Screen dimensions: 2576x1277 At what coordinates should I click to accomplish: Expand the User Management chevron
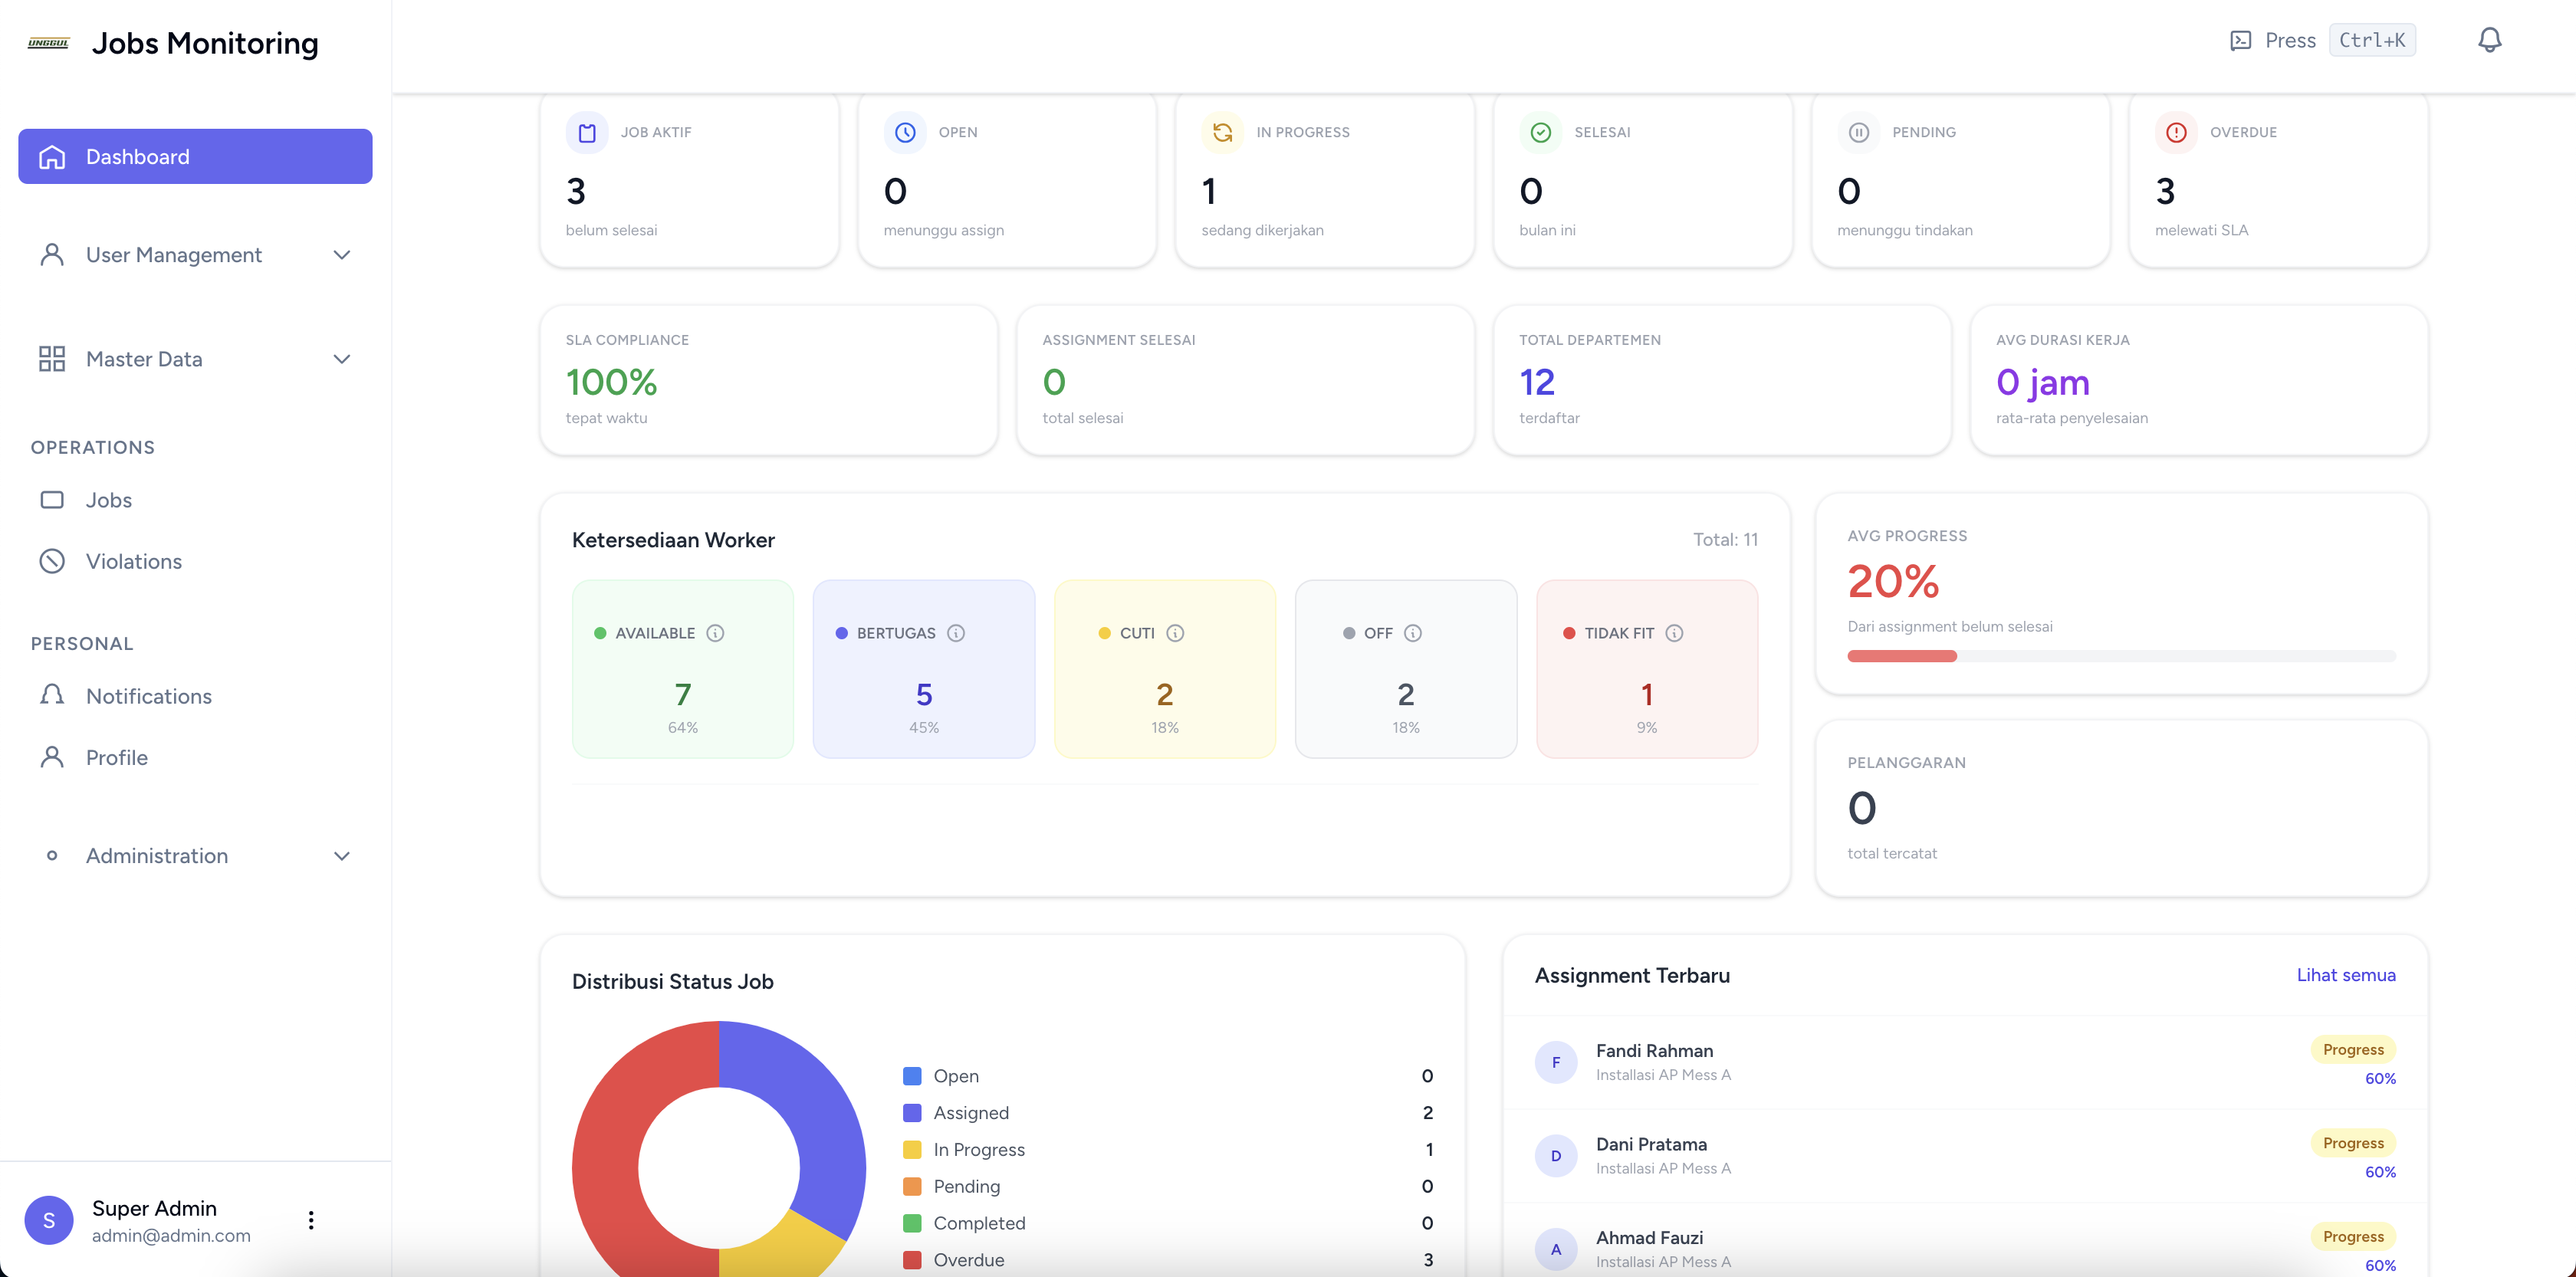342,255
